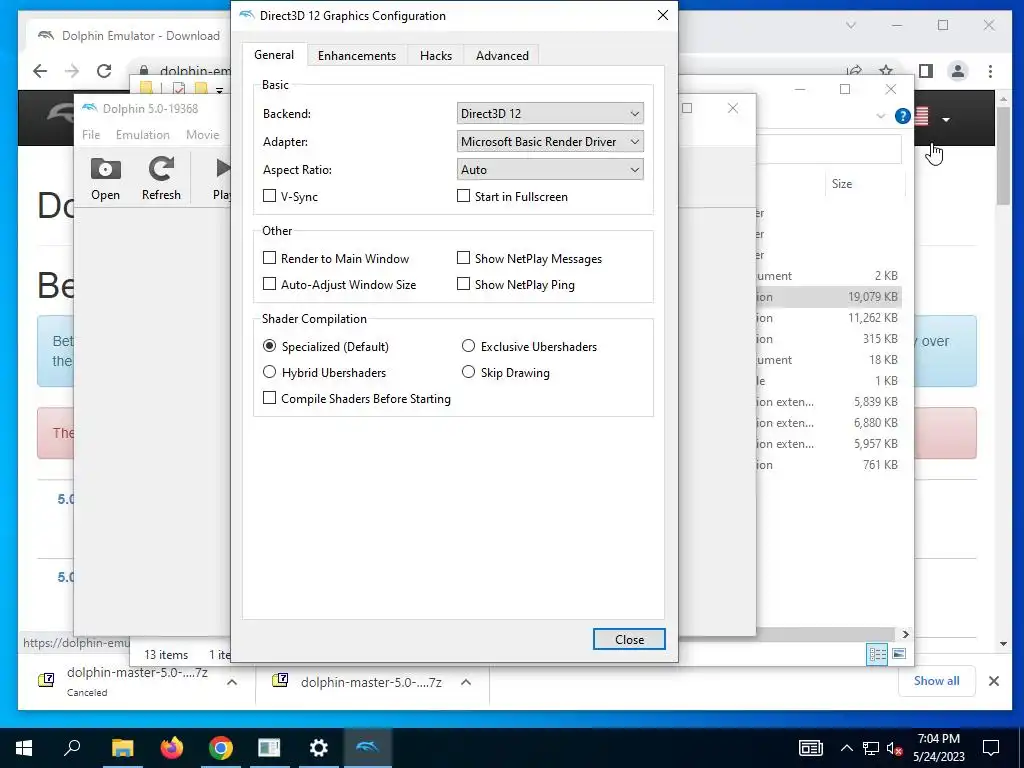The image size is (1024, 768).
Task: Select the General tab
Action: (274, 55)
